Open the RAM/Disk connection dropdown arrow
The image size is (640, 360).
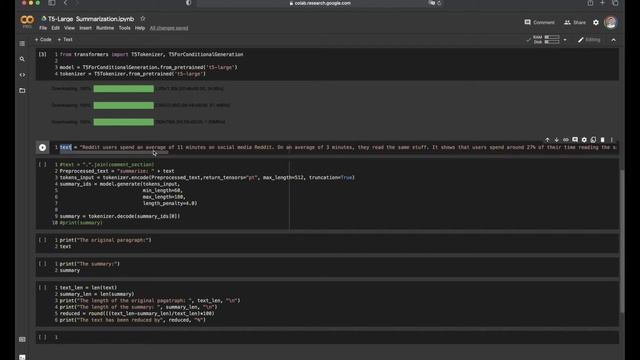click(x=565, y=40)
